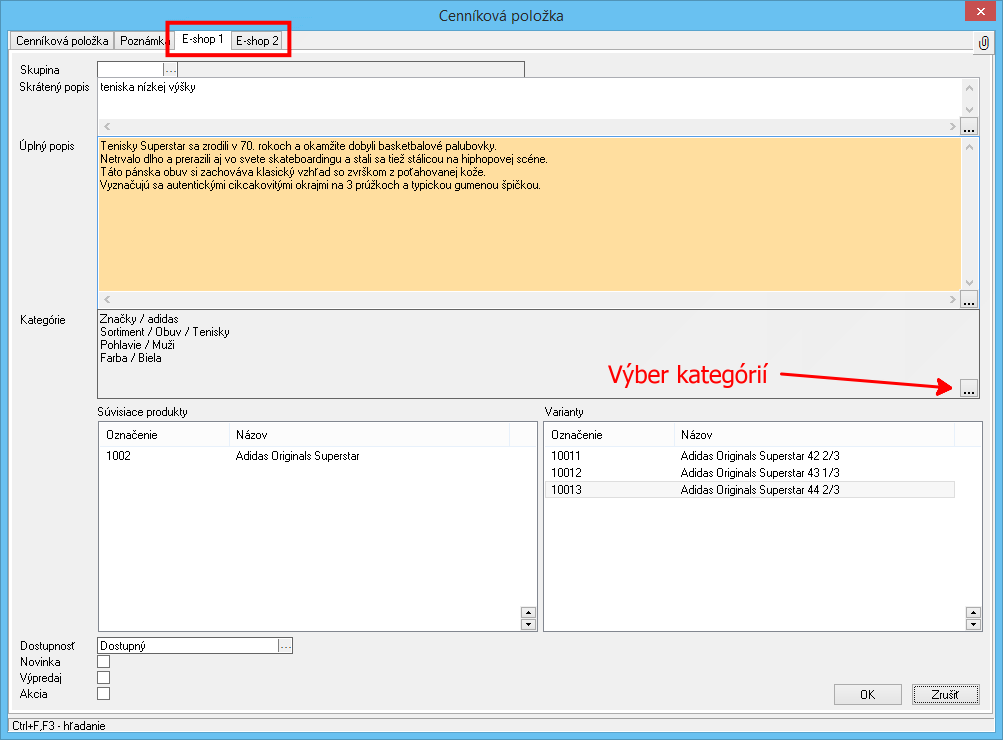Screen dimensions: 1003x740
Task: Move related product down with arrow
Action: (529, 625)
